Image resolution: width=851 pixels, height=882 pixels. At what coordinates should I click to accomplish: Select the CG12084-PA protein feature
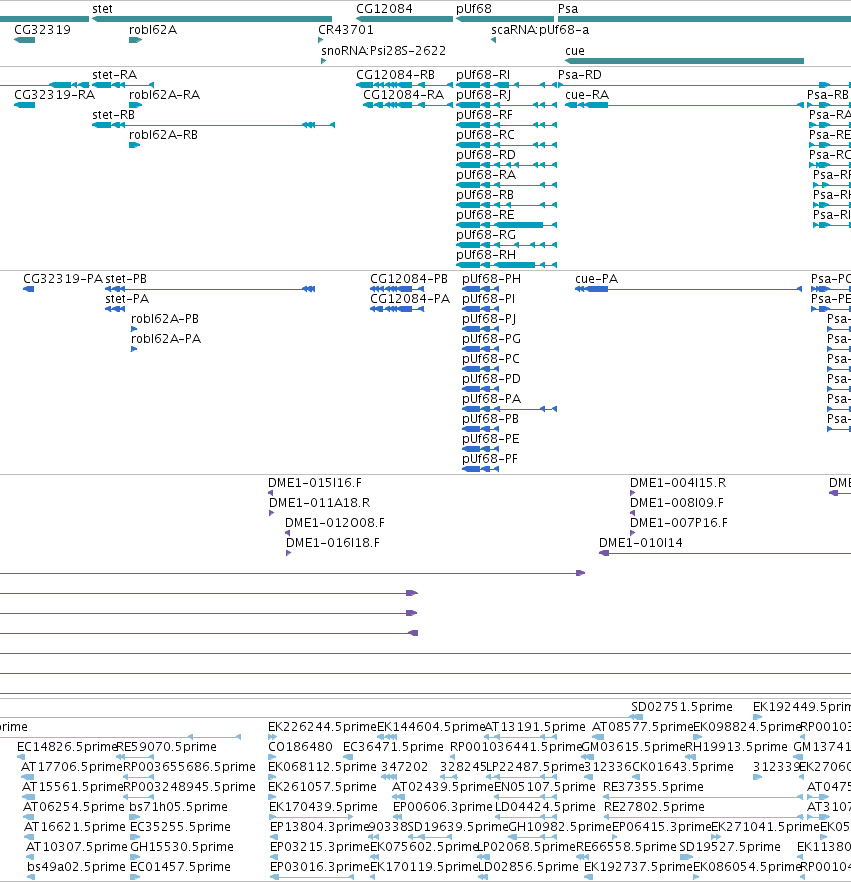click(397, 309)
